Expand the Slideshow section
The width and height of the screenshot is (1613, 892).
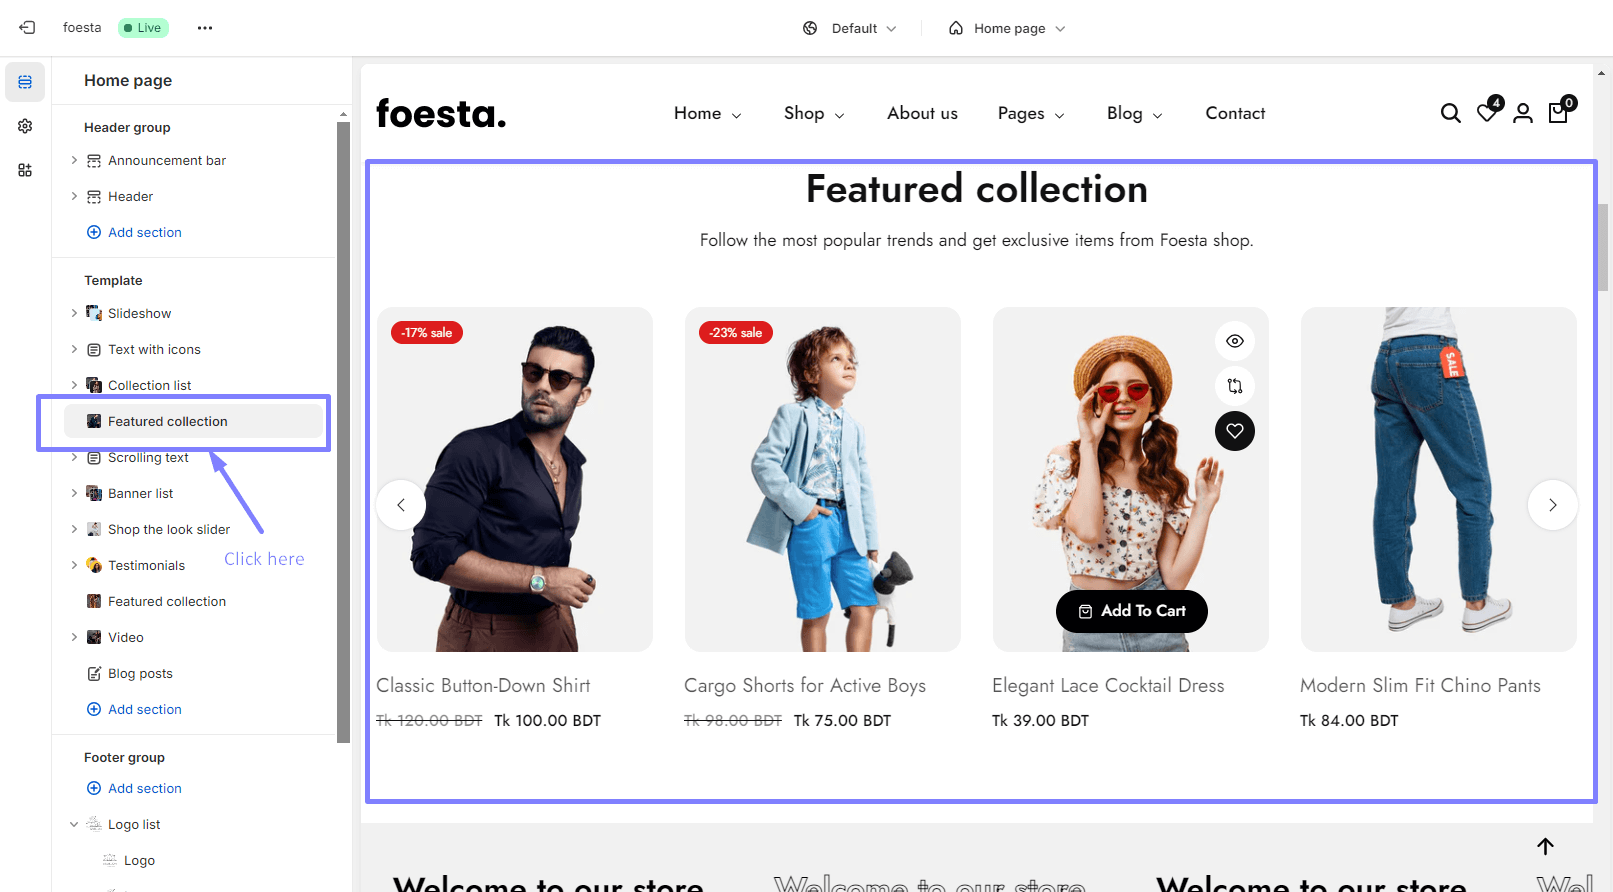(74, 313)
